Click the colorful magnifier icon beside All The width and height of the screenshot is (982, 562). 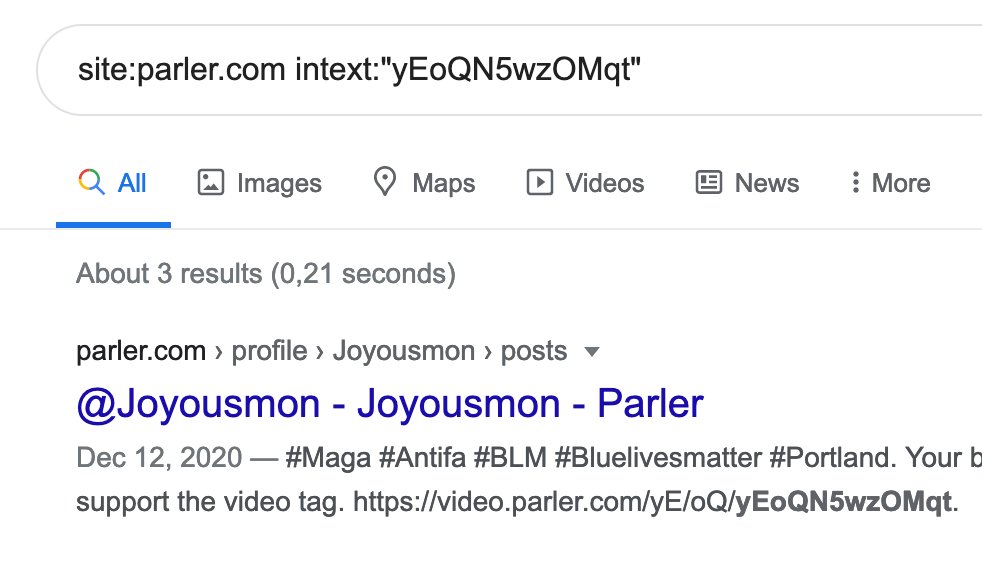(91, 182)
